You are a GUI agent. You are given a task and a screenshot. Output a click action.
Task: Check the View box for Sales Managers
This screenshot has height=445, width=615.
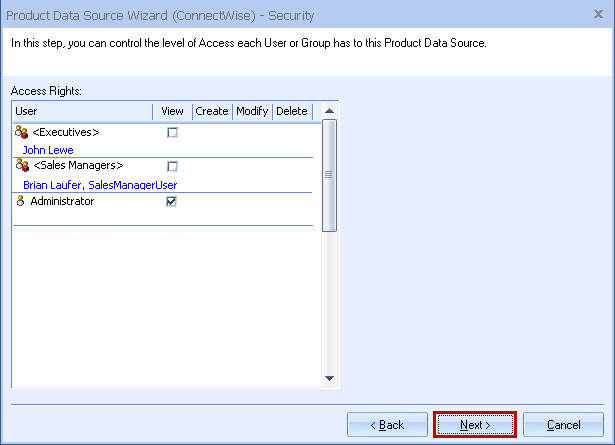click(172, 166)
